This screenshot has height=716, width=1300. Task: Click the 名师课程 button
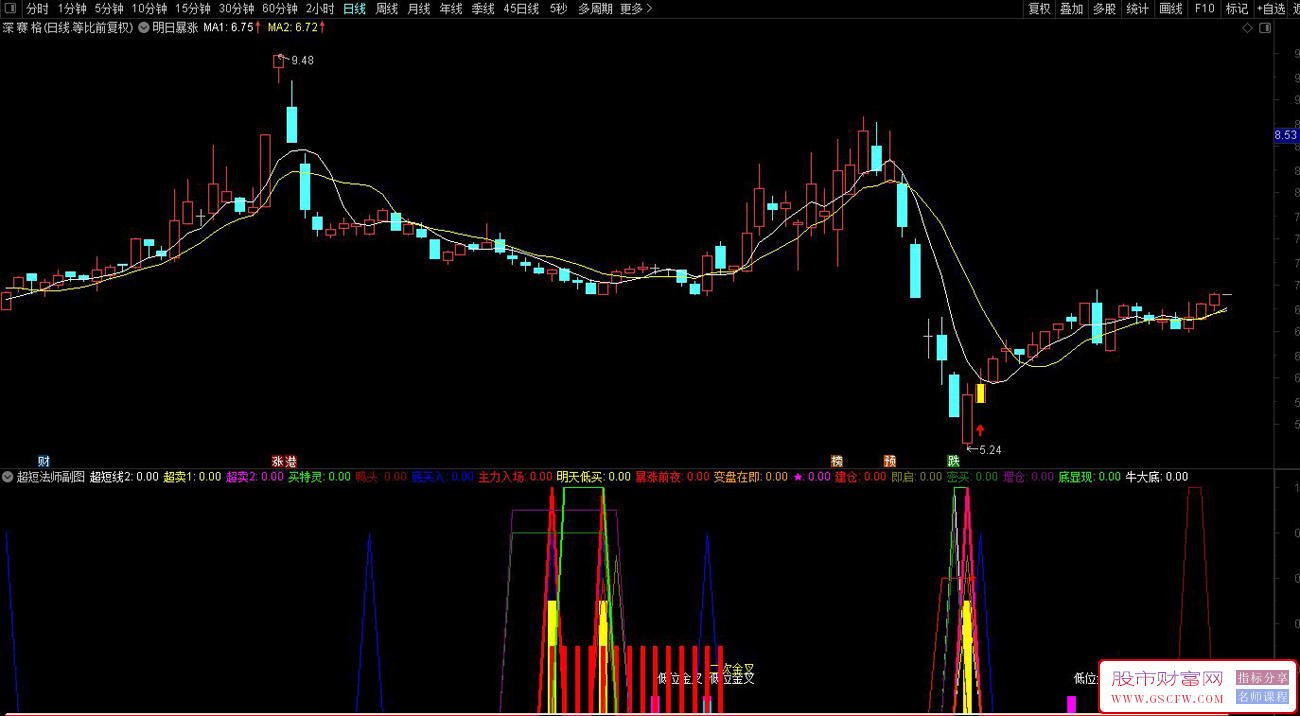click(x=1262, y=697)
